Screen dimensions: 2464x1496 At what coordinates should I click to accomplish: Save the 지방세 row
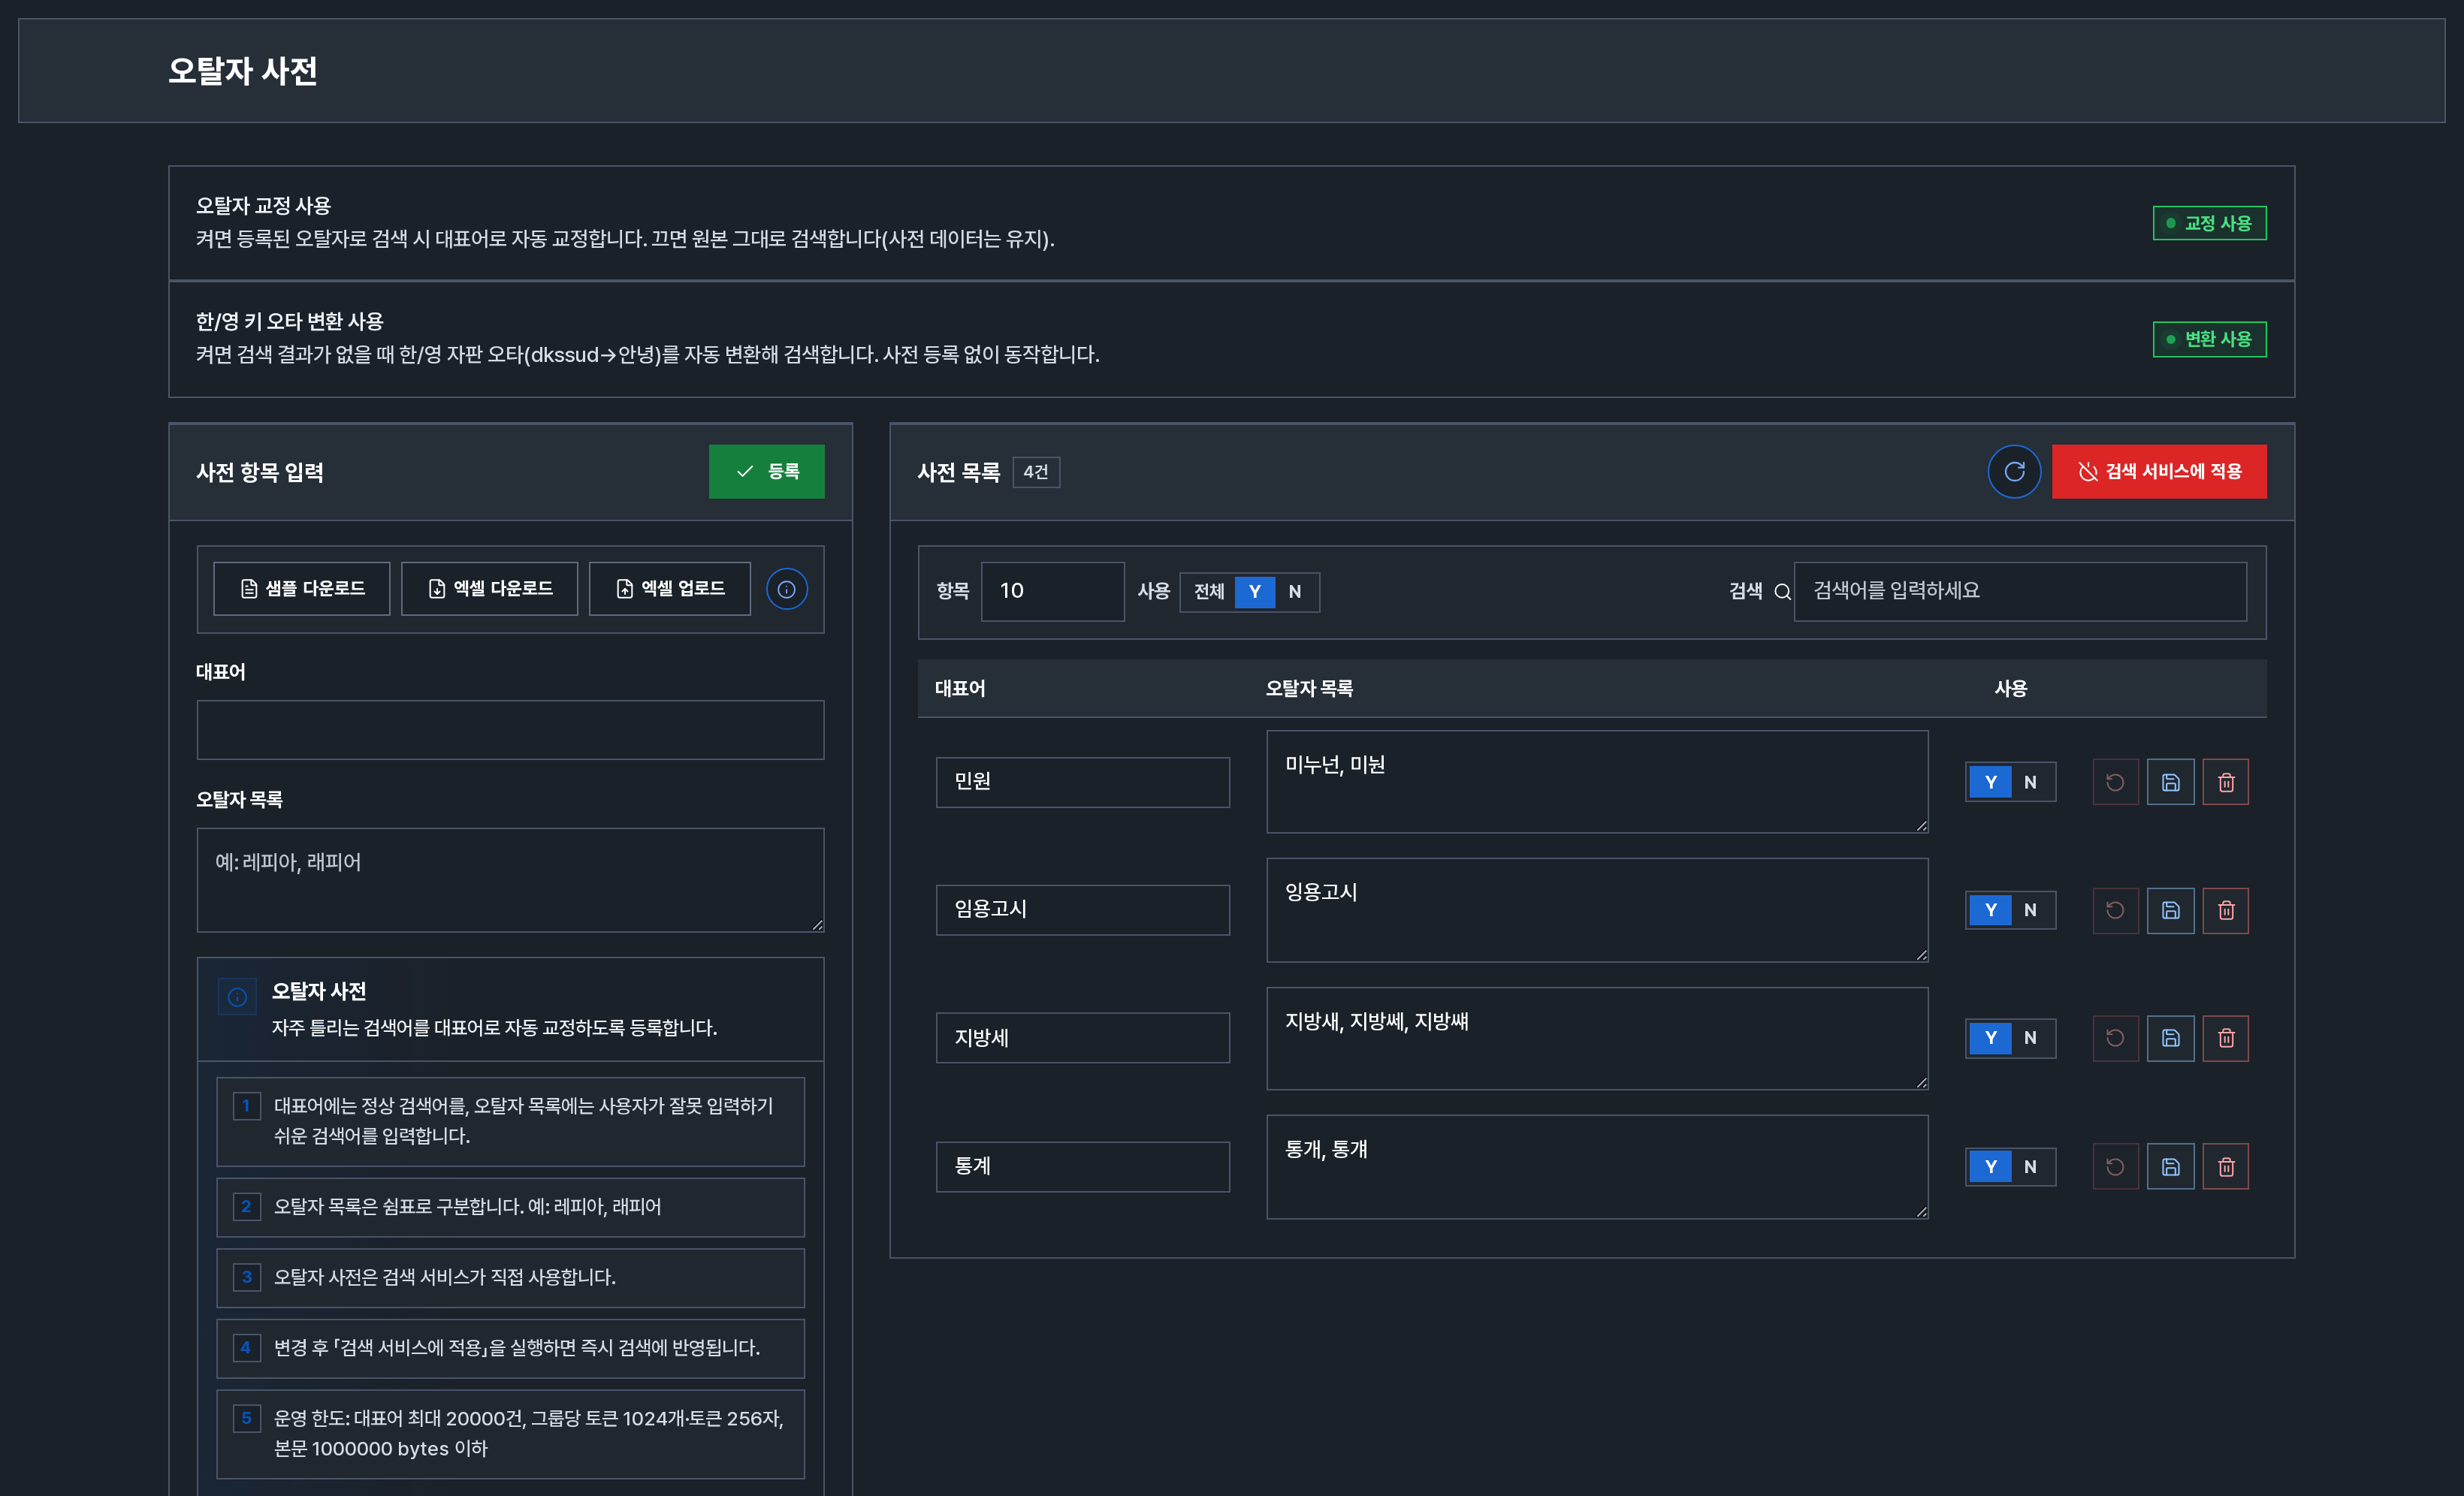(x=2170, y=1038)
